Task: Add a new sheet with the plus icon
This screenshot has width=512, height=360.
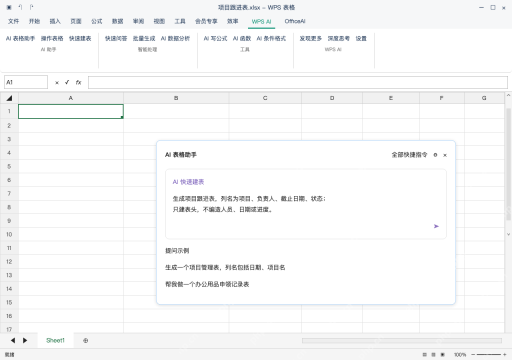Action: point(86,341)
